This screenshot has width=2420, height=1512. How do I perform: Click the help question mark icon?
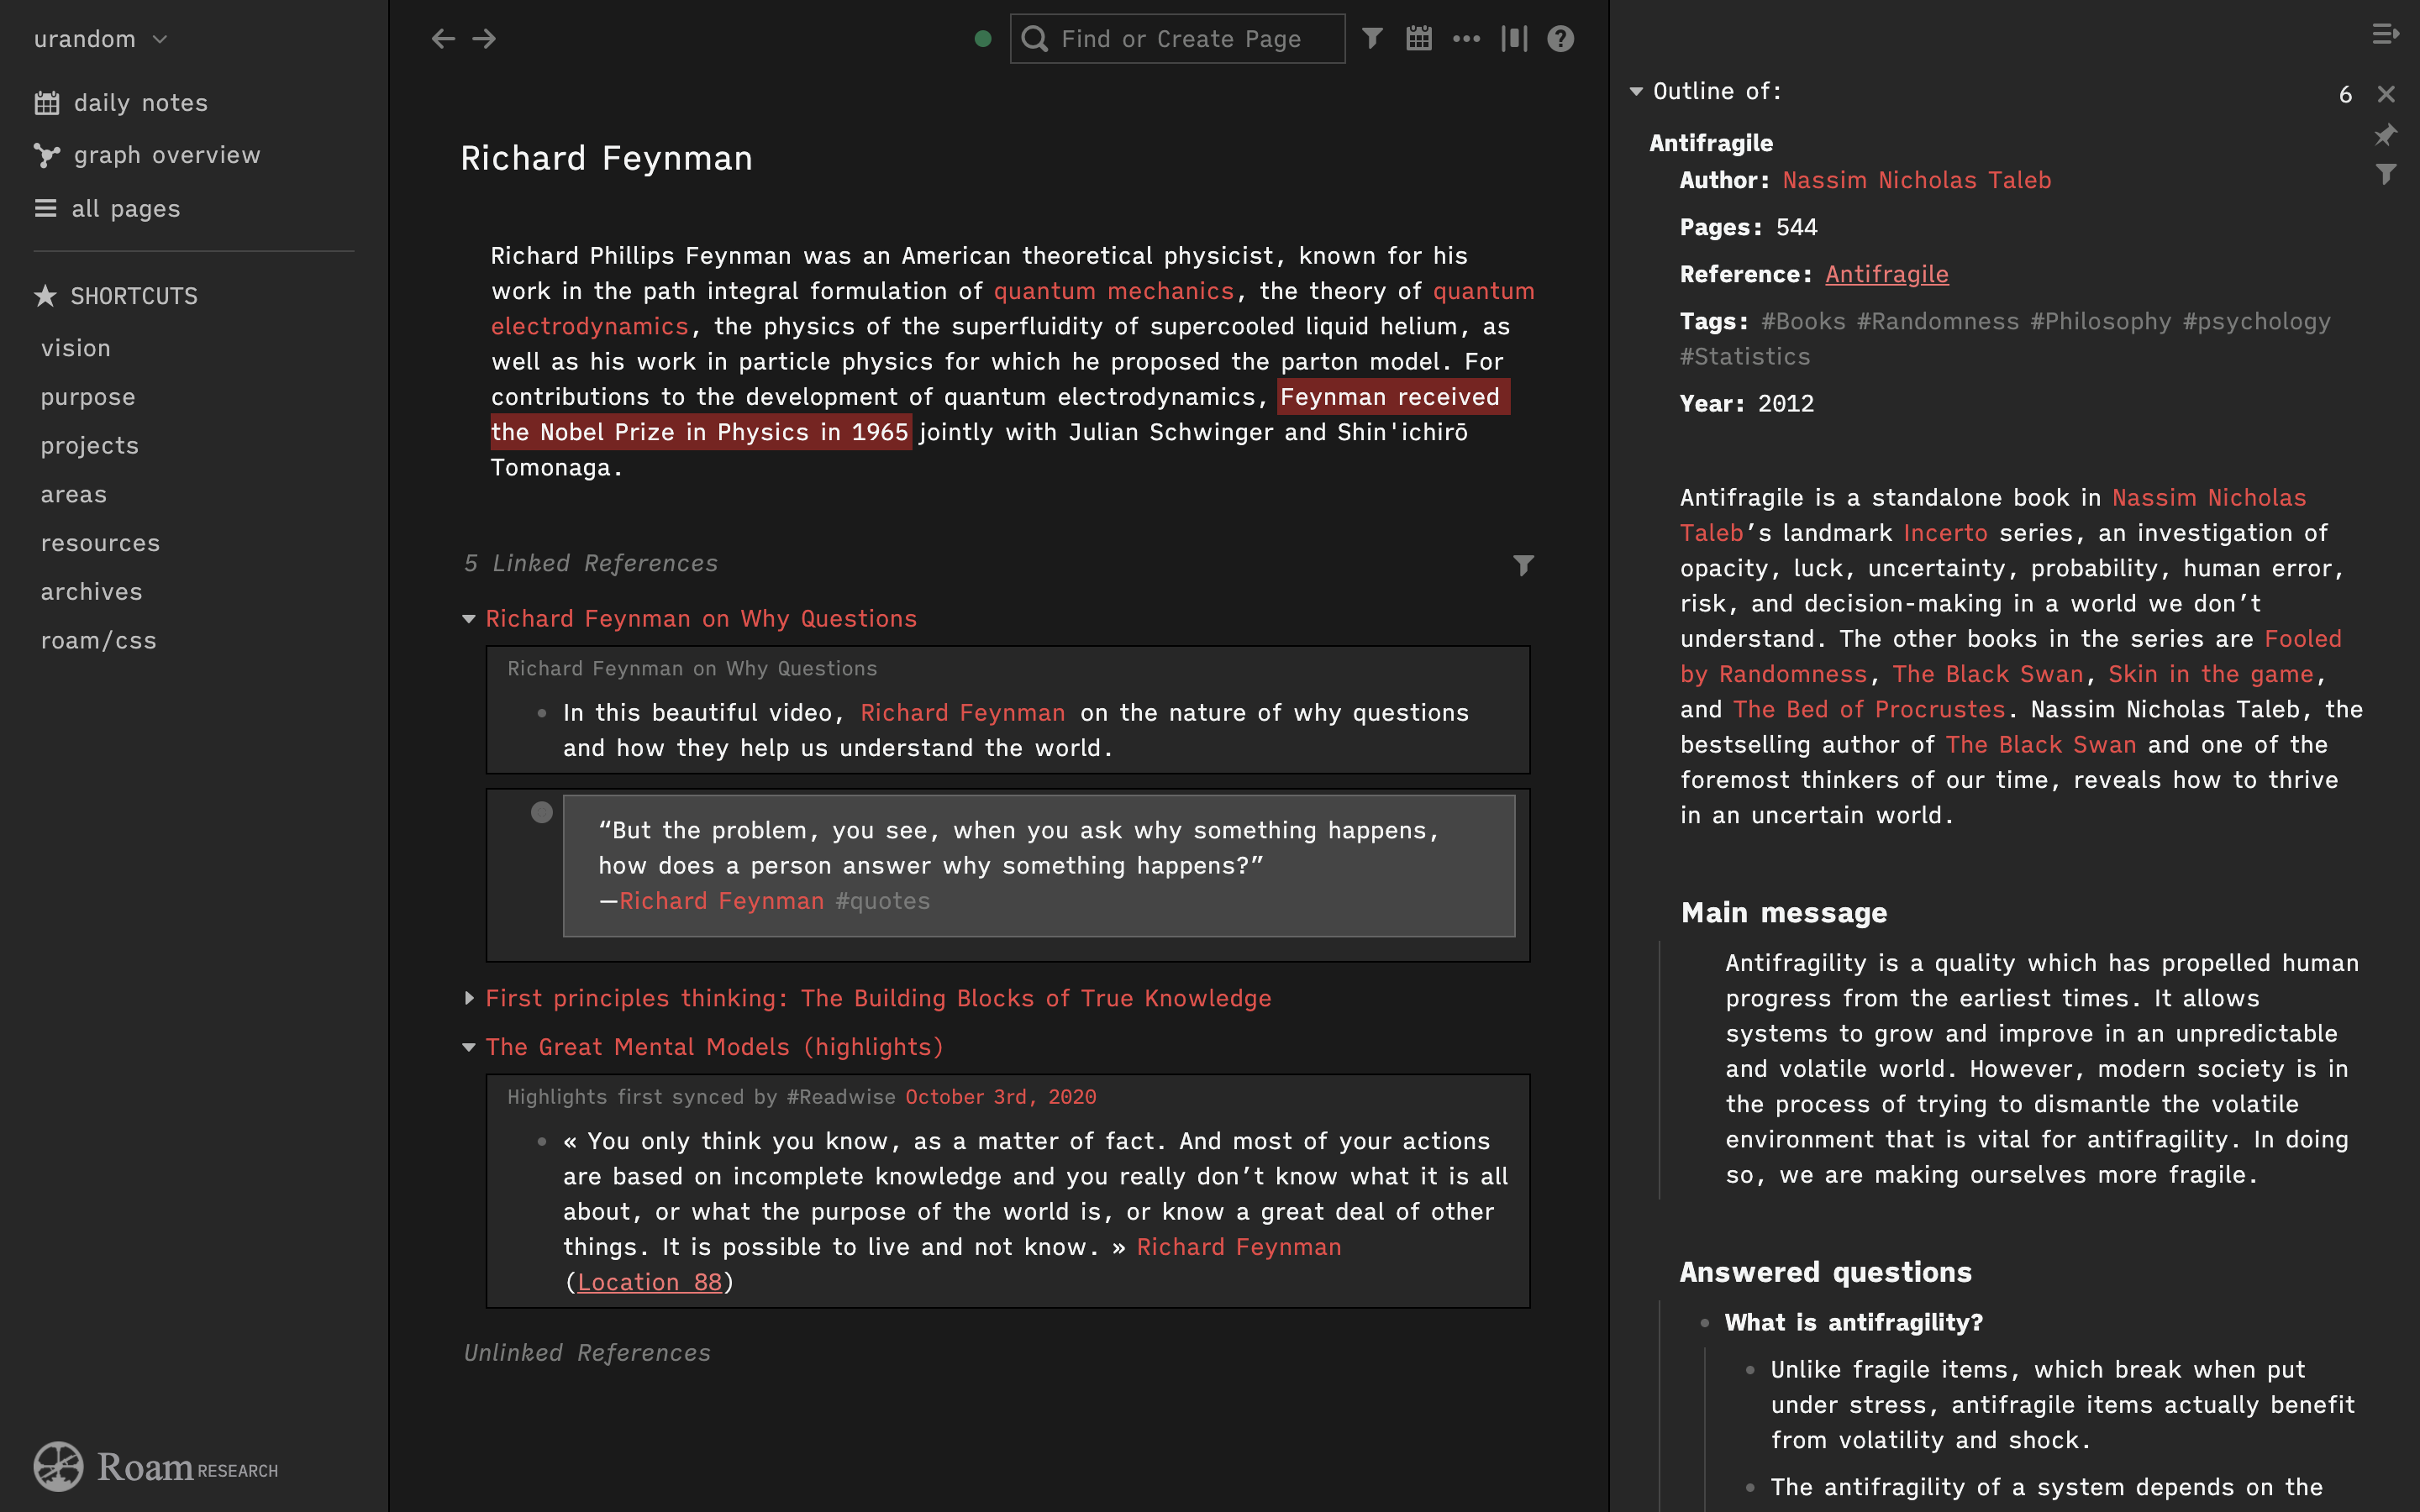1560,39
